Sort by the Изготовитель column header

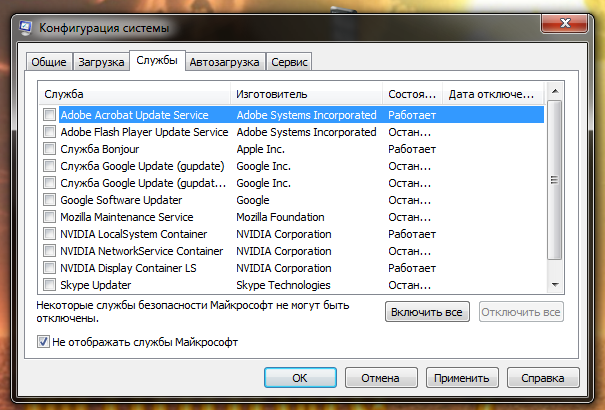point(306,94)
